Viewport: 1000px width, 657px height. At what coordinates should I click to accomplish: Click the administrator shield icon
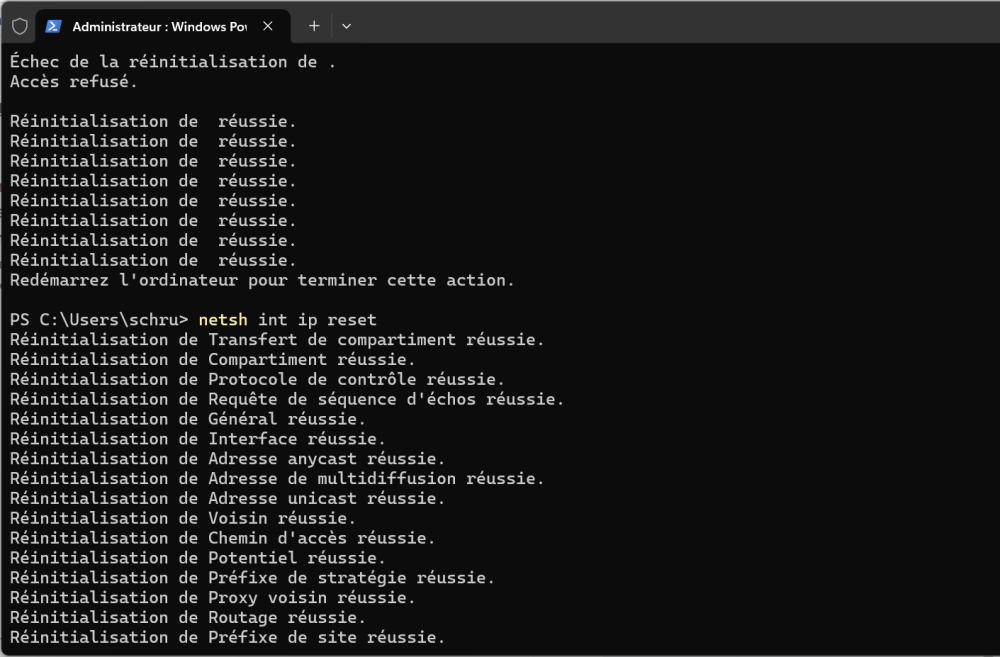pyautogui.click(x=19, y=26)
